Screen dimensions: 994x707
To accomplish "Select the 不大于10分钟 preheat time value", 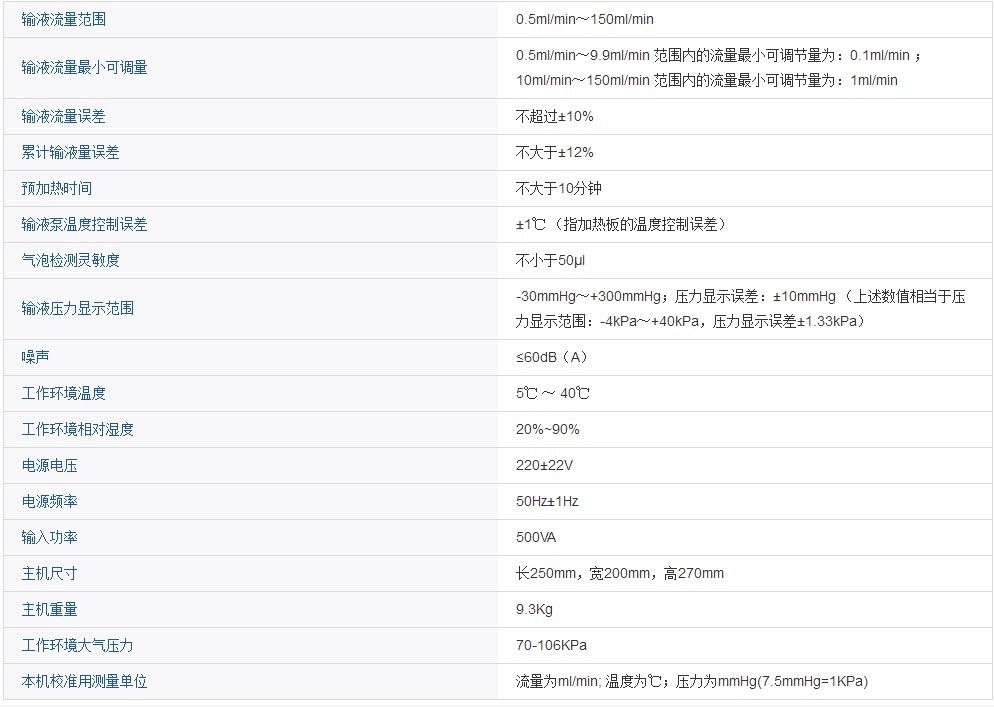I will [558, 188].
